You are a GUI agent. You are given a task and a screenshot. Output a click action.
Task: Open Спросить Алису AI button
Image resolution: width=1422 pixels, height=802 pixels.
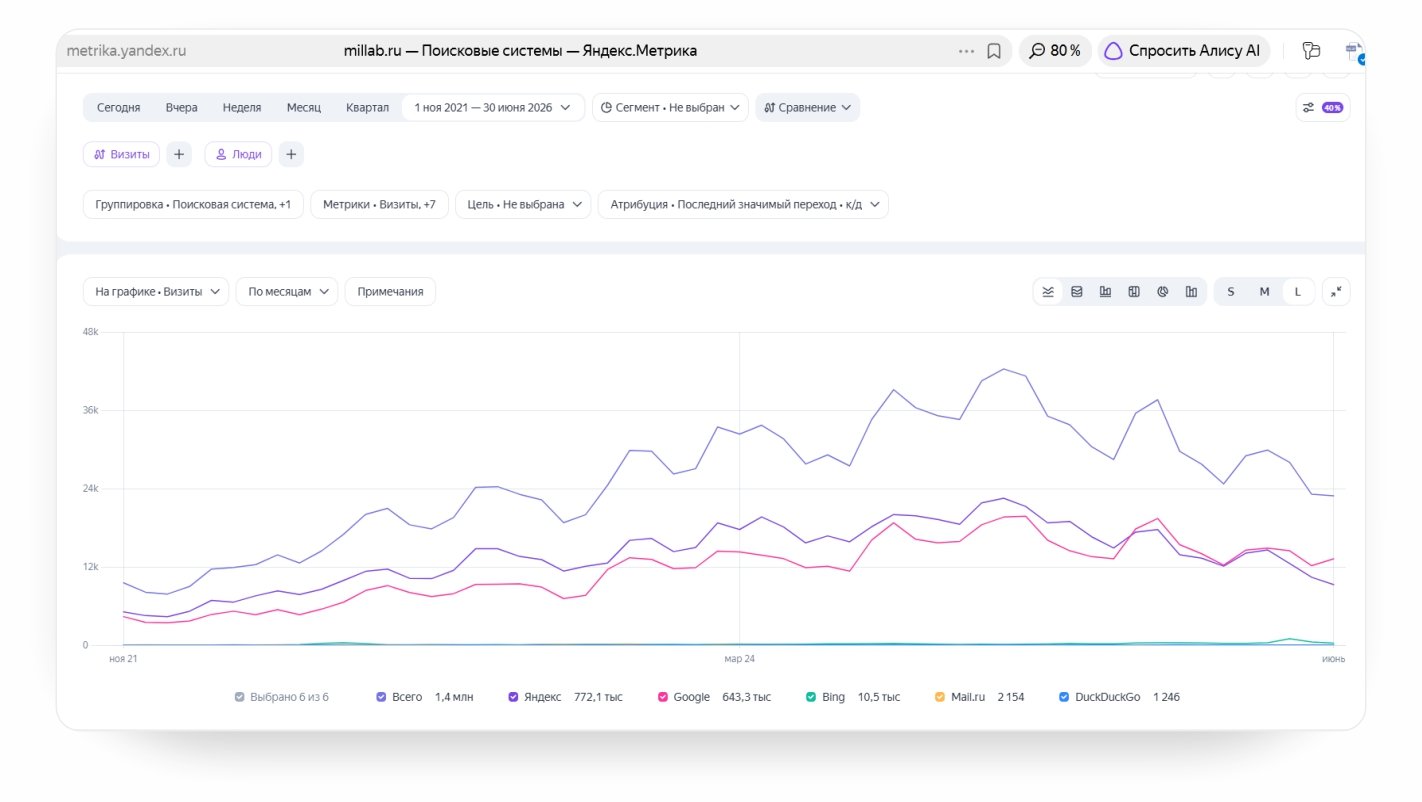pos(1184,51)
